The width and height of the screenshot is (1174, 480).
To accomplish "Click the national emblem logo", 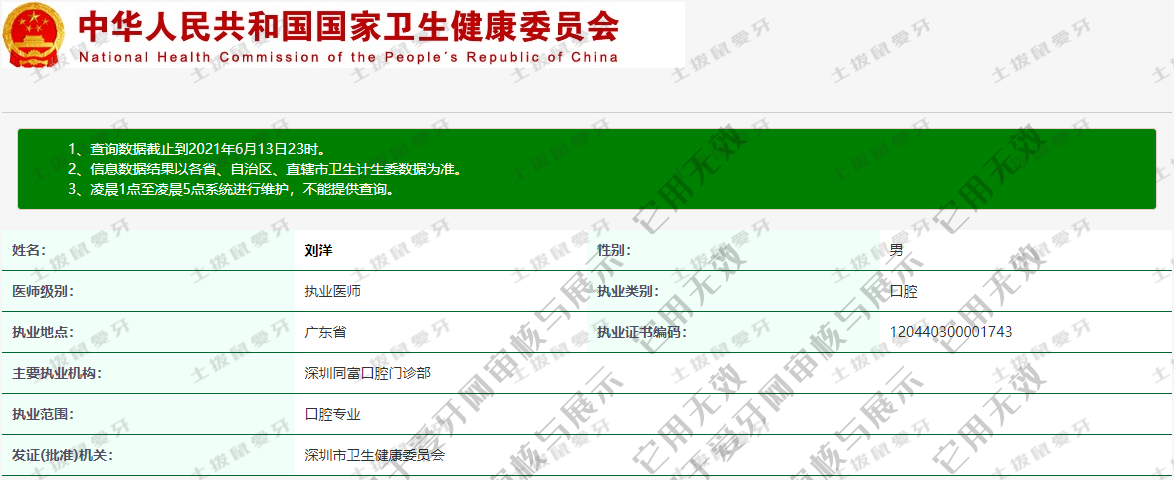I will [x=35, y=34].
